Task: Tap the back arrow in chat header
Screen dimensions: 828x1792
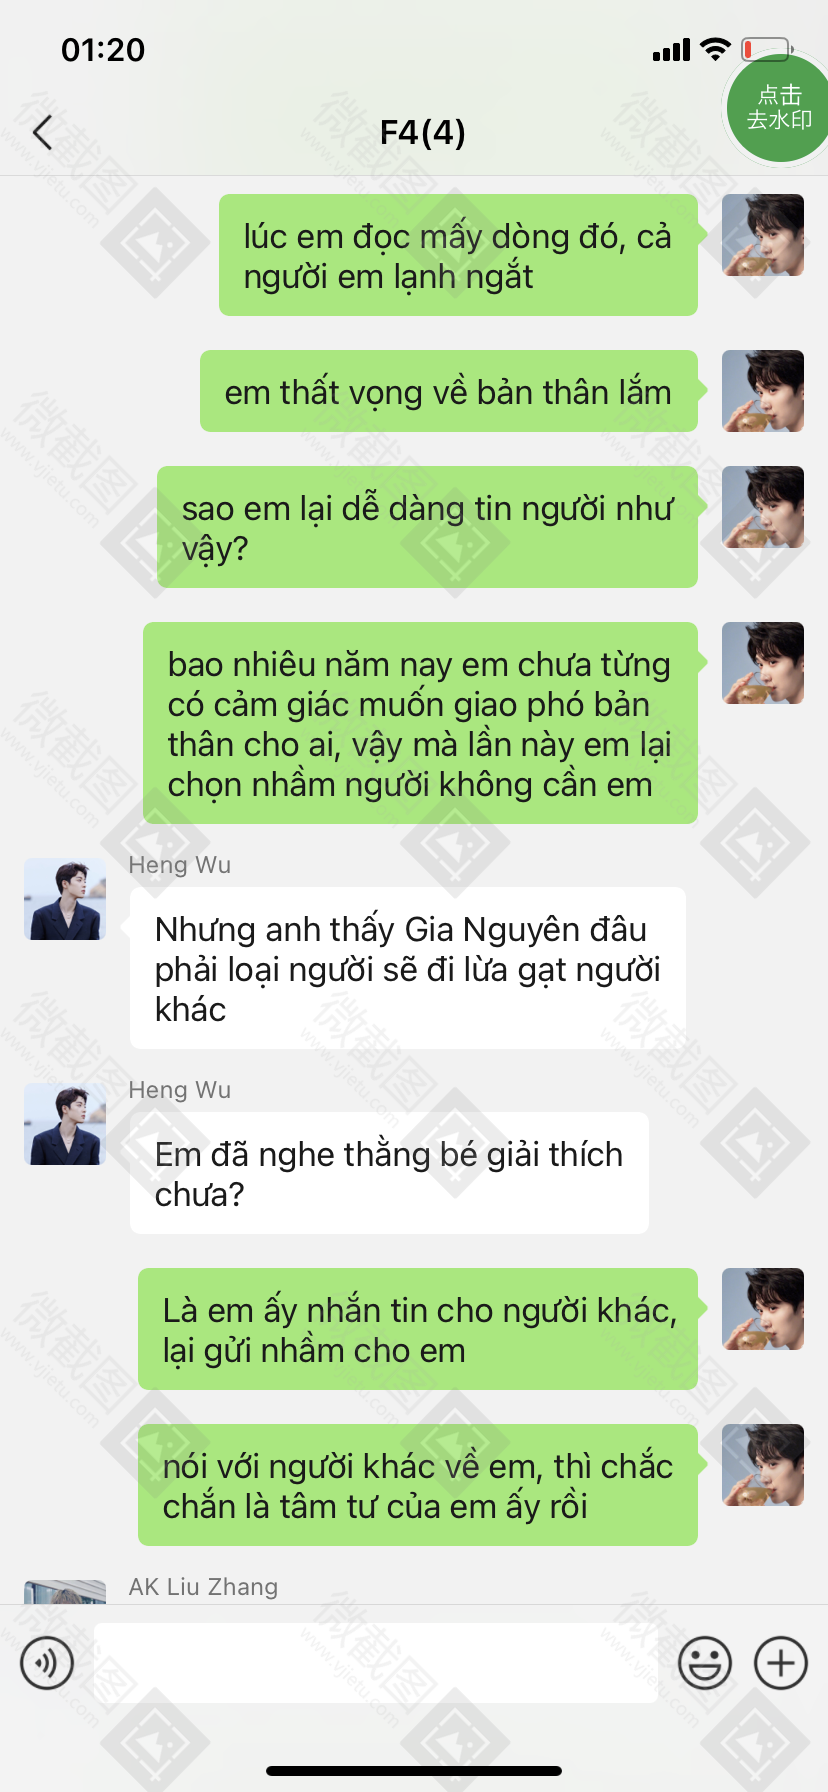Action: click(x=42, y=132)
